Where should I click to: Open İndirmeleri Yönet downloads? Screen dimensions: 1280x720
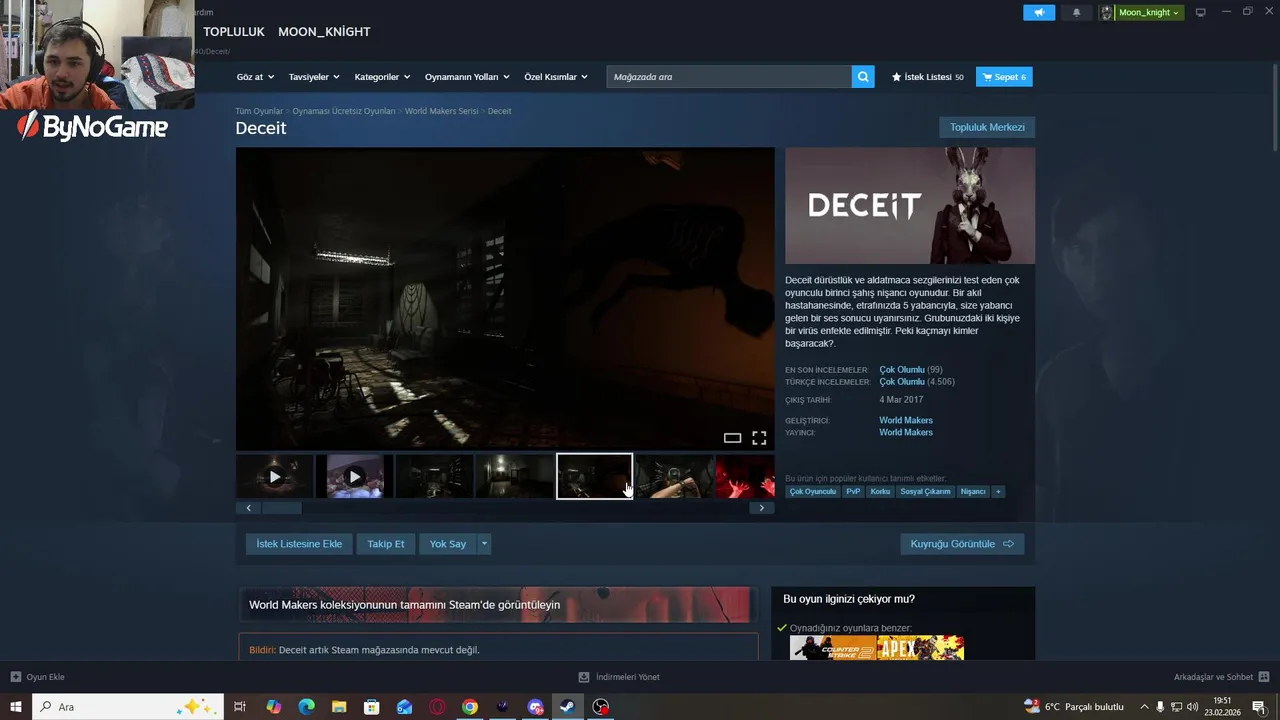click(620, 677)
